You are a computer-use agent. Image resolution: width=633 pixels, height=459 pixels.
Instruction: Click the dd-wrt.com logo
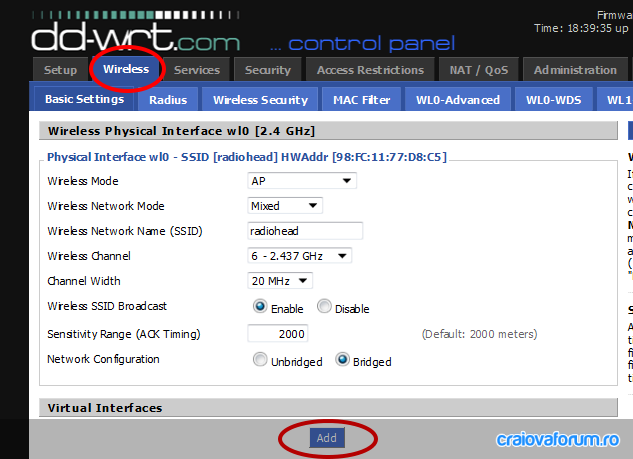coord(136,37)
